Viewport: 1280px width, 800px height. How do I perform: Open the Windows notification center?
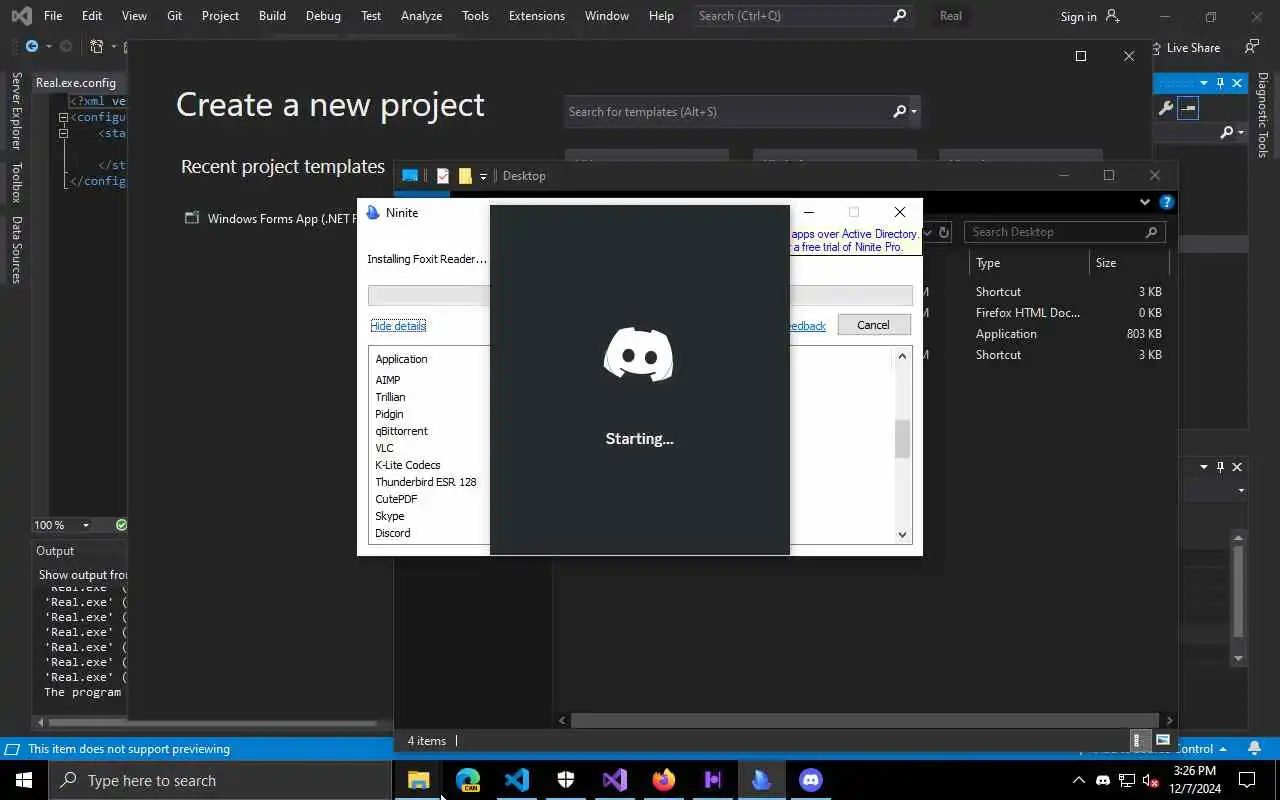(x=1247, y=780)
